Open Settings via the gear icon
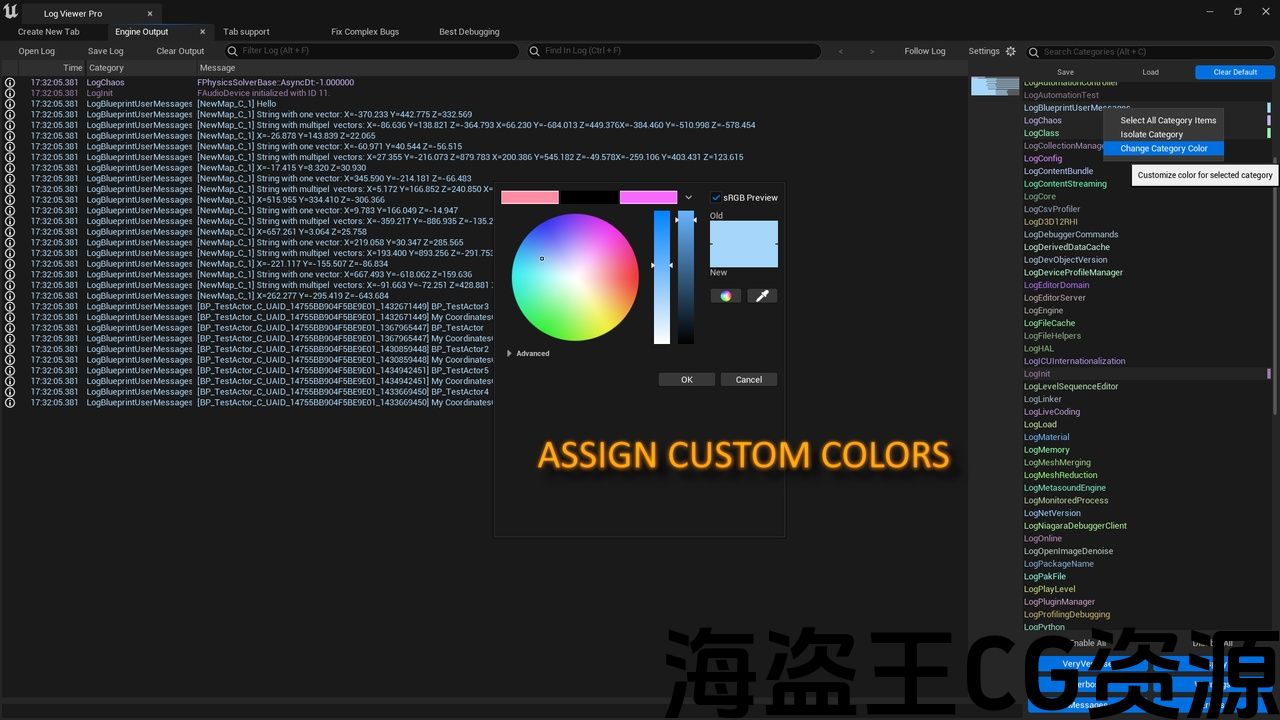 pyautogui.click(x=1010, y=51)
